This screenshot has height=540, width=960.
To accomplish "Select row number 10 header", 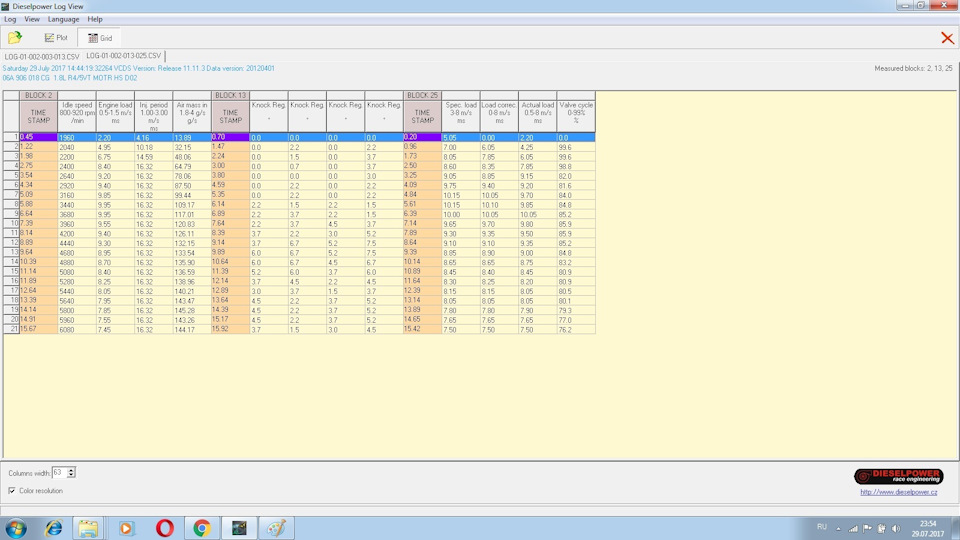I will pos(12,224).
